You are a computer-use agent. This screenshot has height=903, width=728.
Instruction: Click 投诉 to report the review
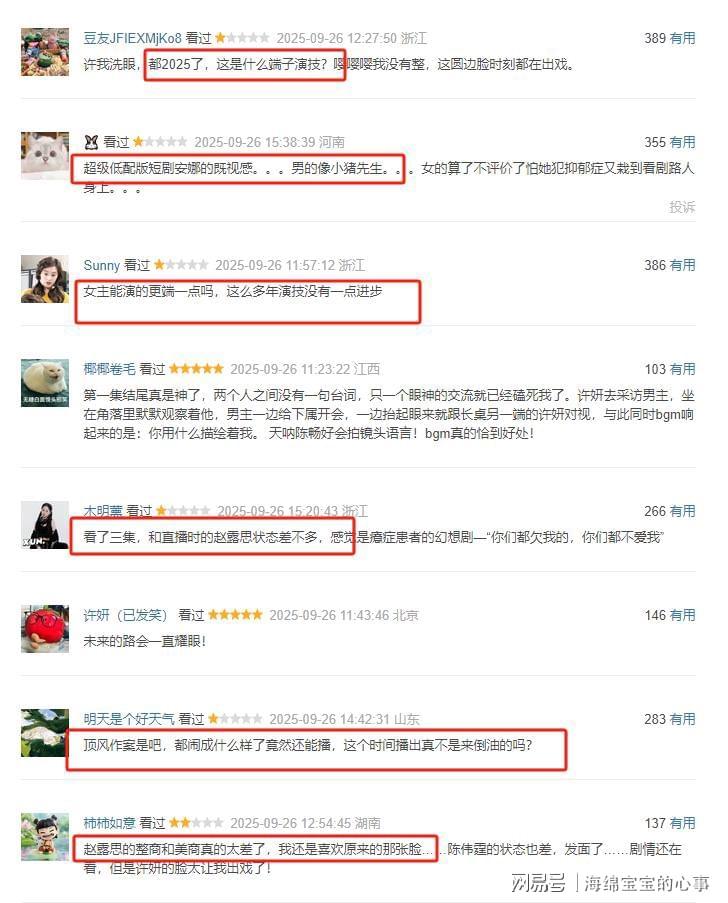point(682,207)
